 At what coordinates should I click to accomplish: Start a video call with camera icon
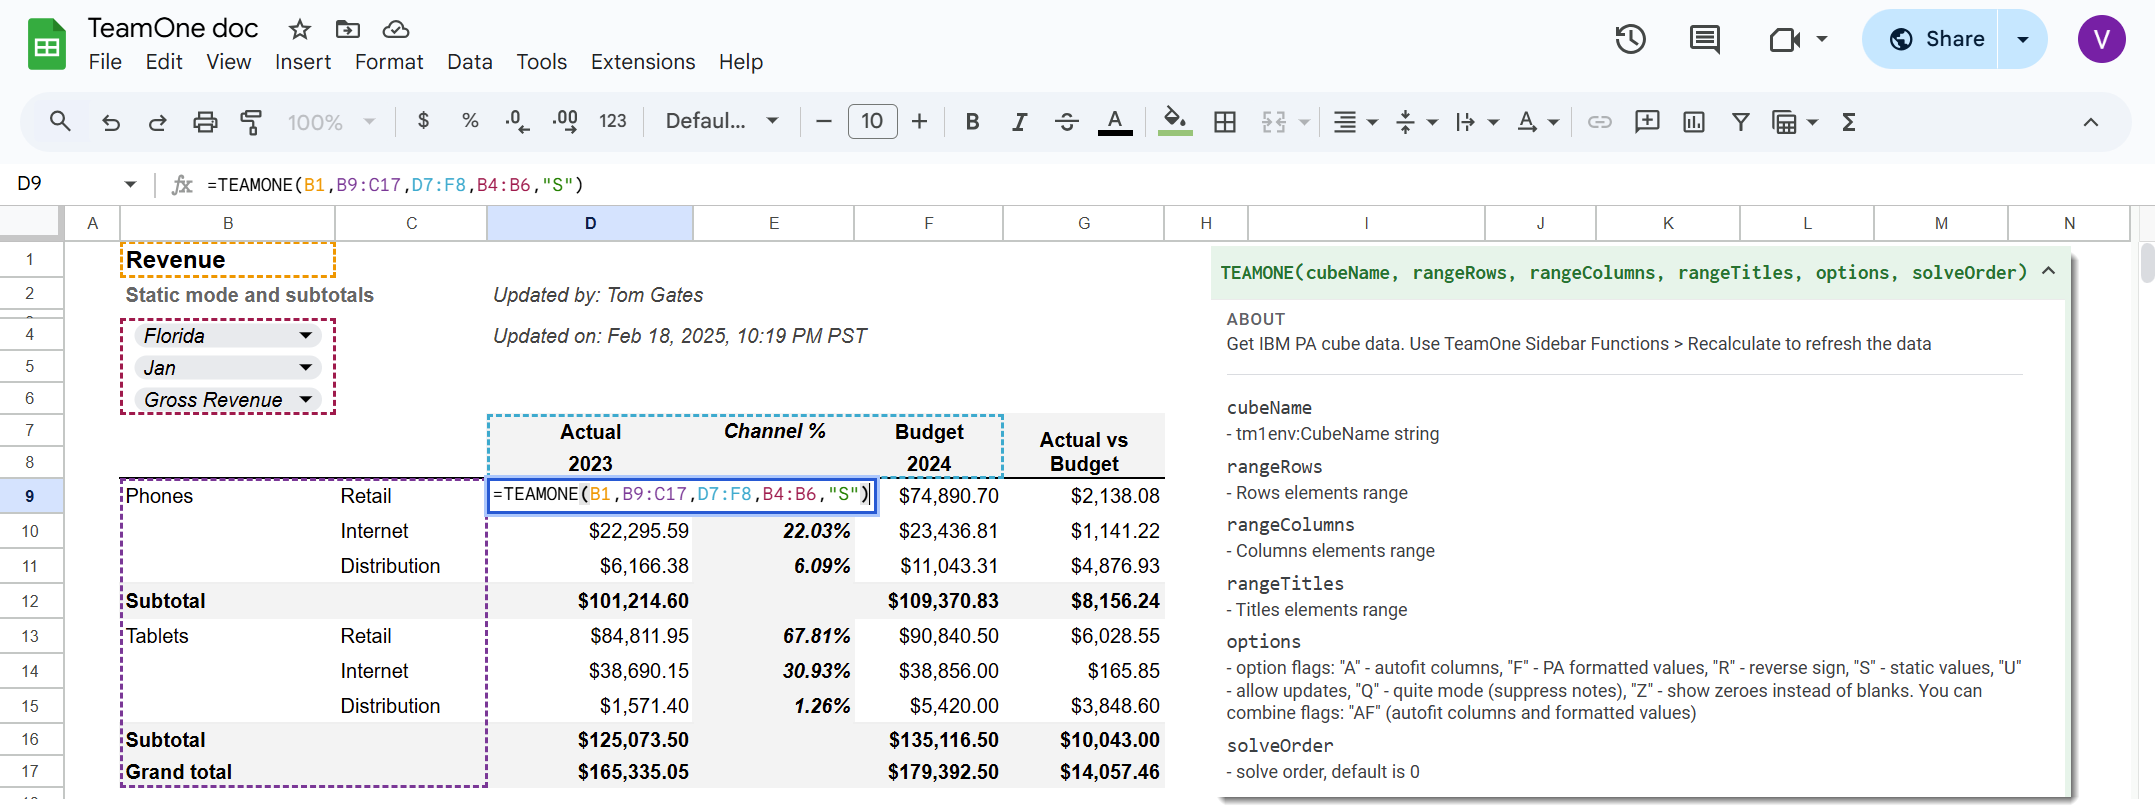(x=1785, y=39)
